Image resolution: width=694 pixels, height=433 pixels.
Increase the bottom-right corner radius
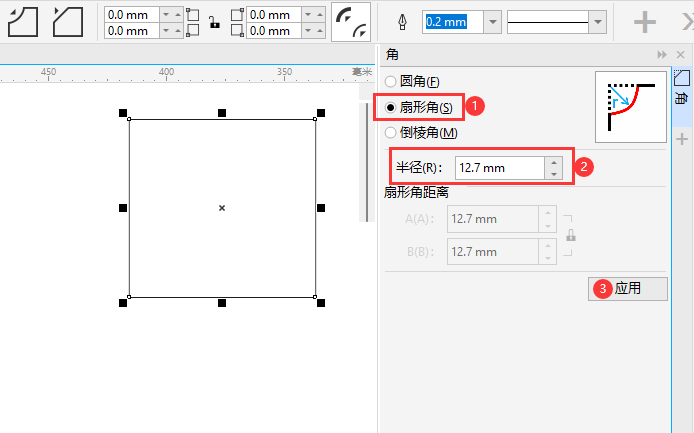click(320, 31)
